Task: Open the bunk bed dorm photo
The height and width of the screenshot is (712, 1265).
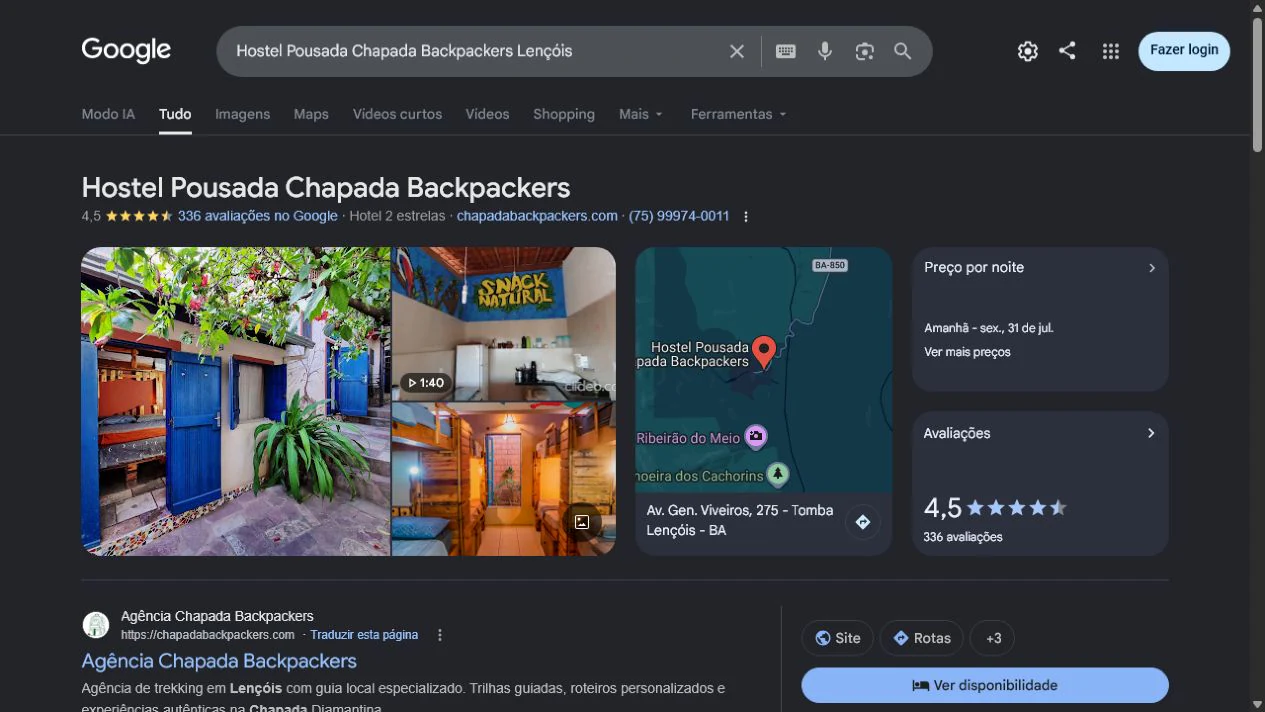Action: (504, 479)
